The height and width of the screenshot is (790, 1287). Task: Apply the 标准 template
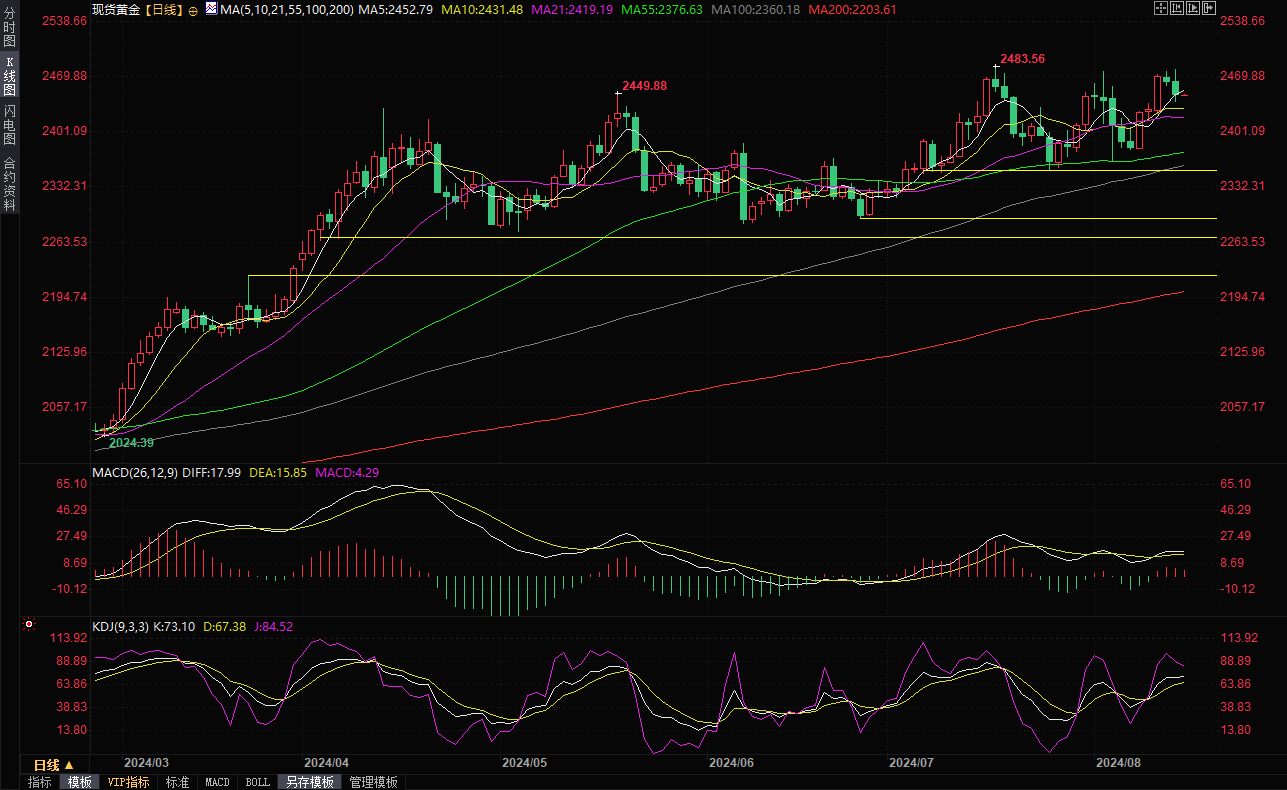click(x=177, y=782)
